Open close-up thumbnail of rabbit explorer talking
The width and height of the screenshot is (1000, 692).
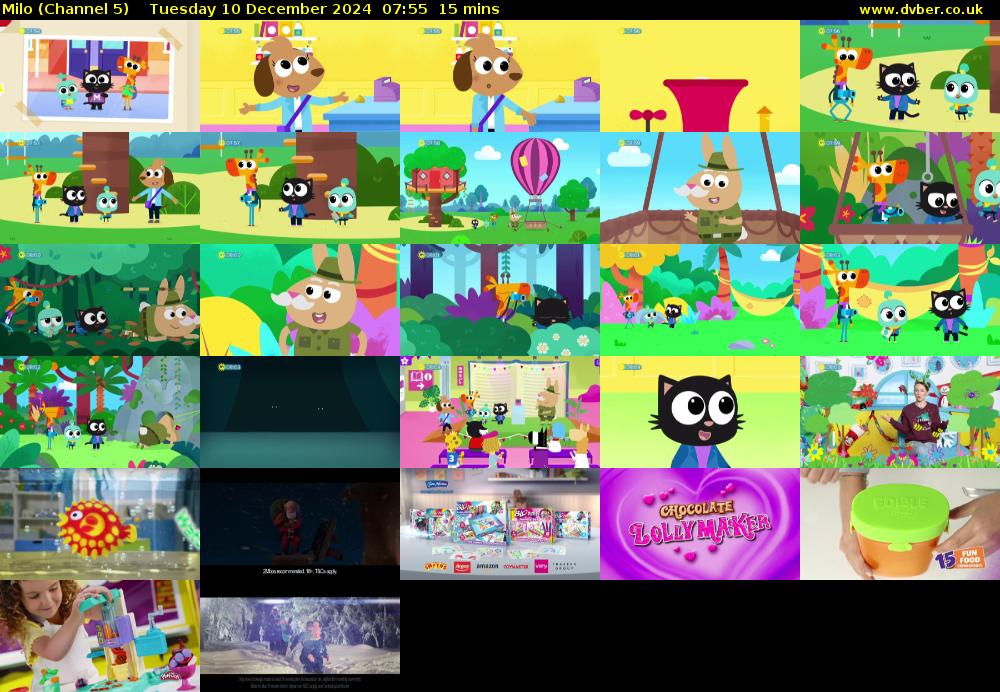click(x=300, y=300)
